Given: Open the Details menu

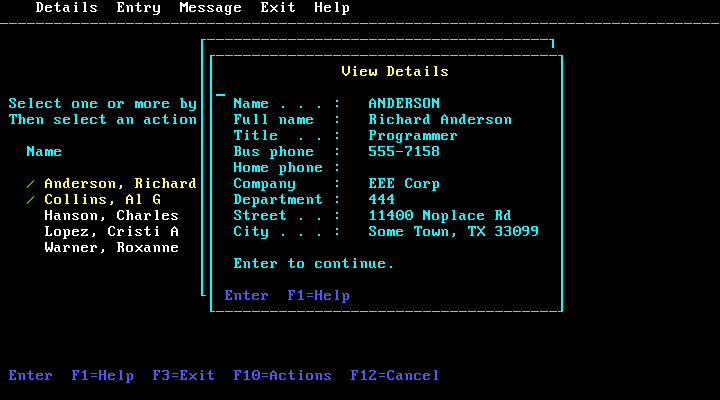Looking at the screenshot, I should point(66,8).
